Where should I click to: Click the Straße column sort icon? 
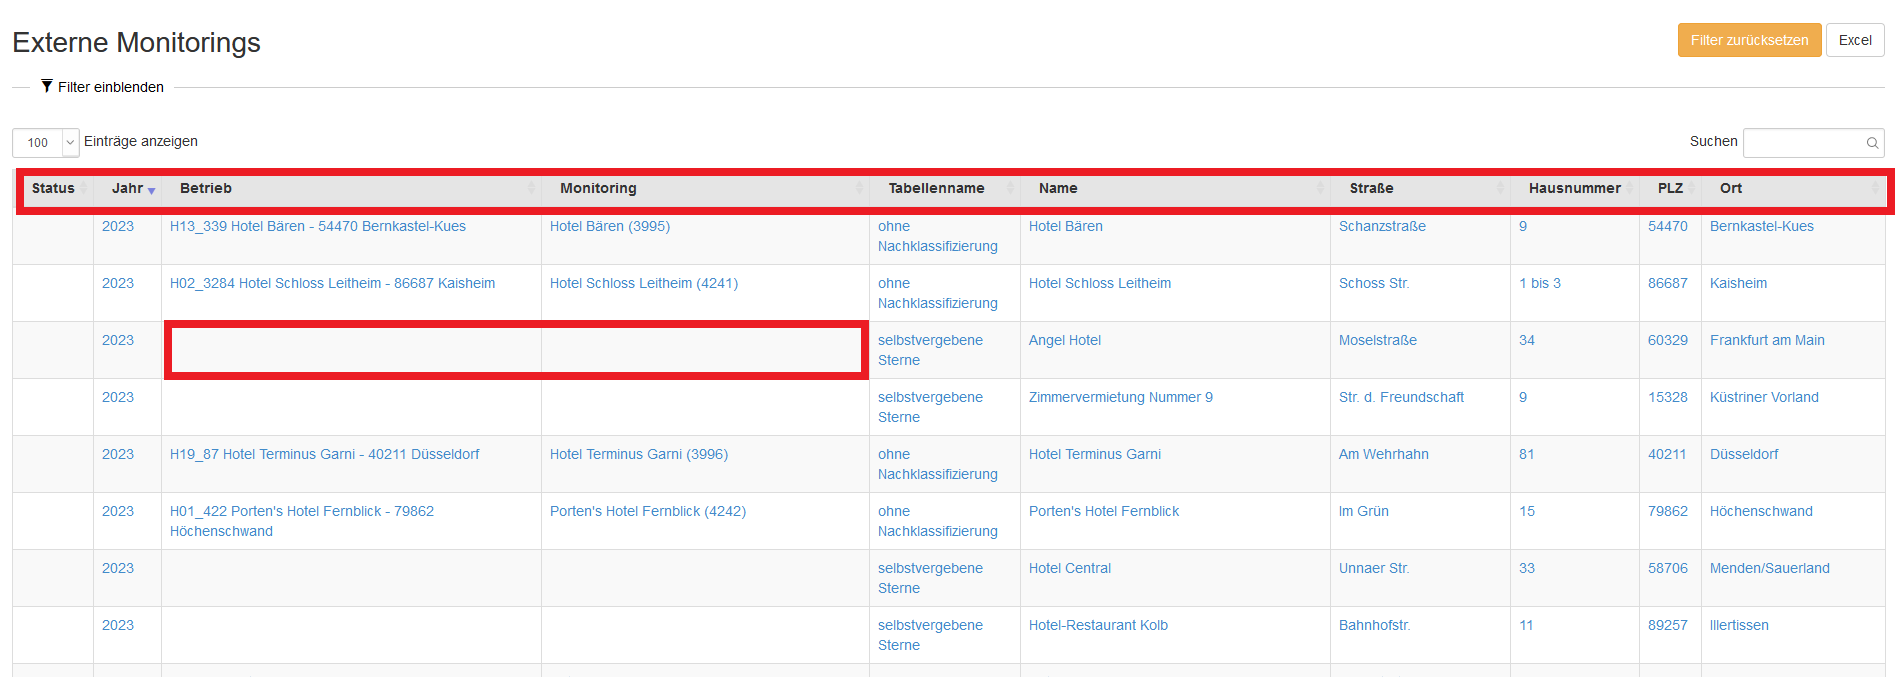point(1500,188)
